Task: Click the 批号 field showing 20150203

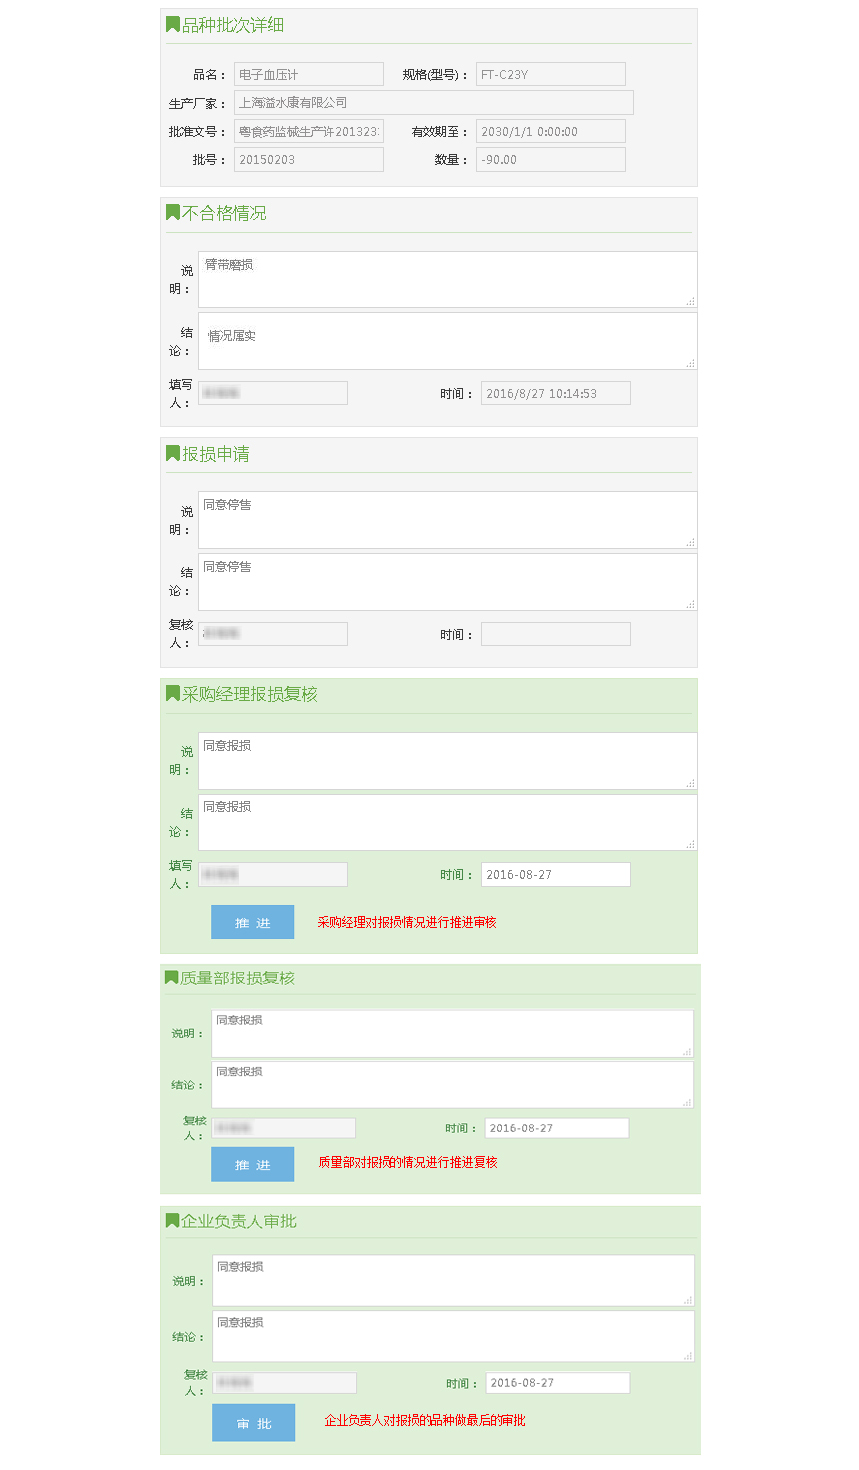Action: tap(308, 160)
